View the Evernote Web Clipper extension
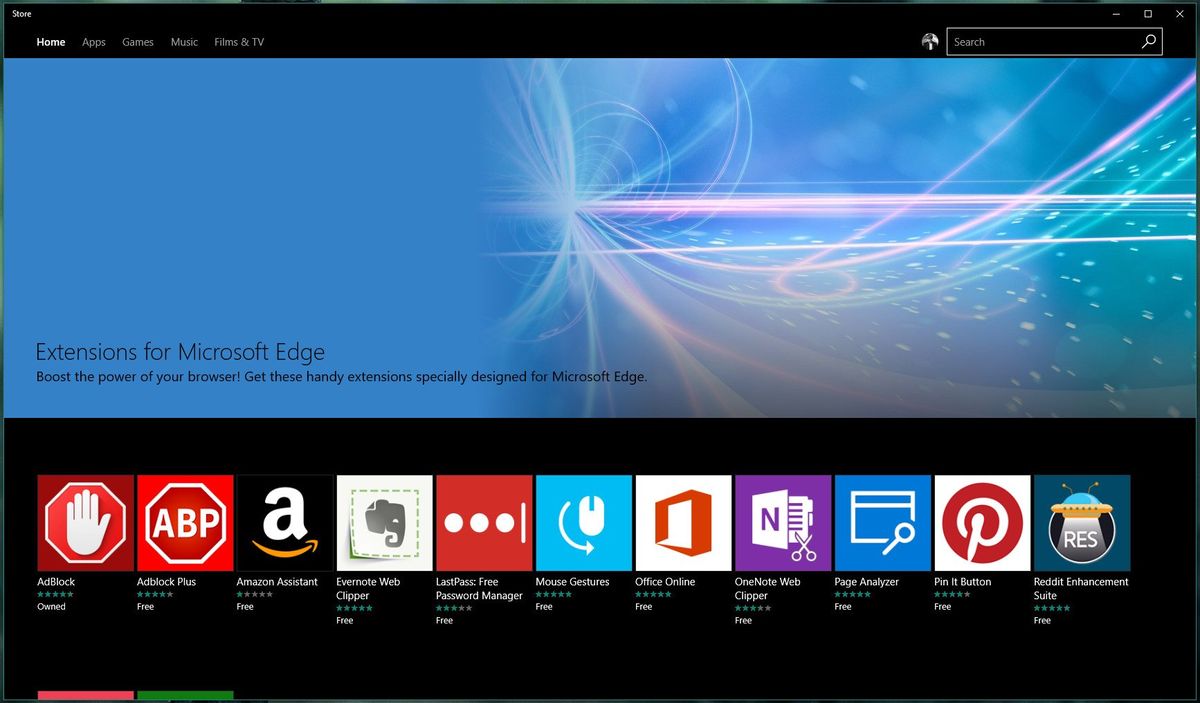The image size is (1200, 703). click(384, 522)
